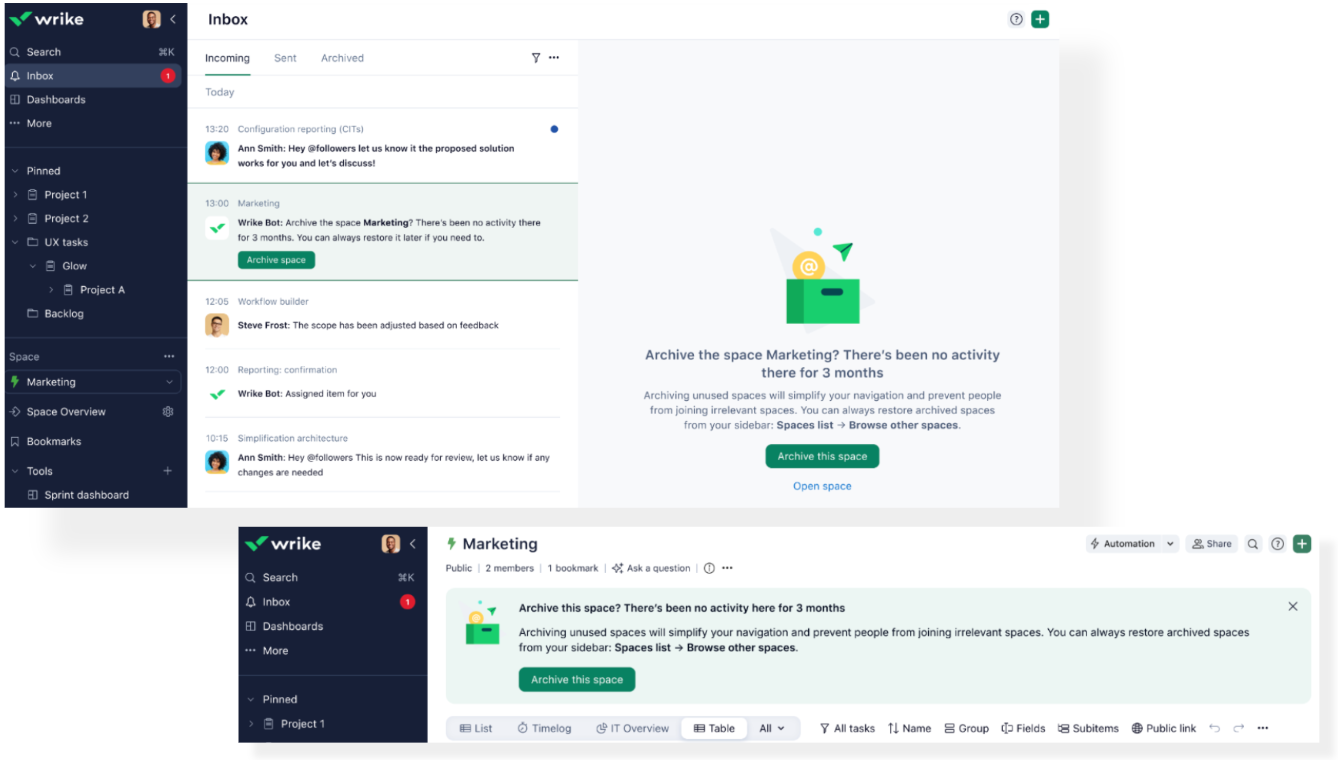Collapse the sidebar in the Inbox window
This screenshot has height=760, width=1338.
(173, 19)
